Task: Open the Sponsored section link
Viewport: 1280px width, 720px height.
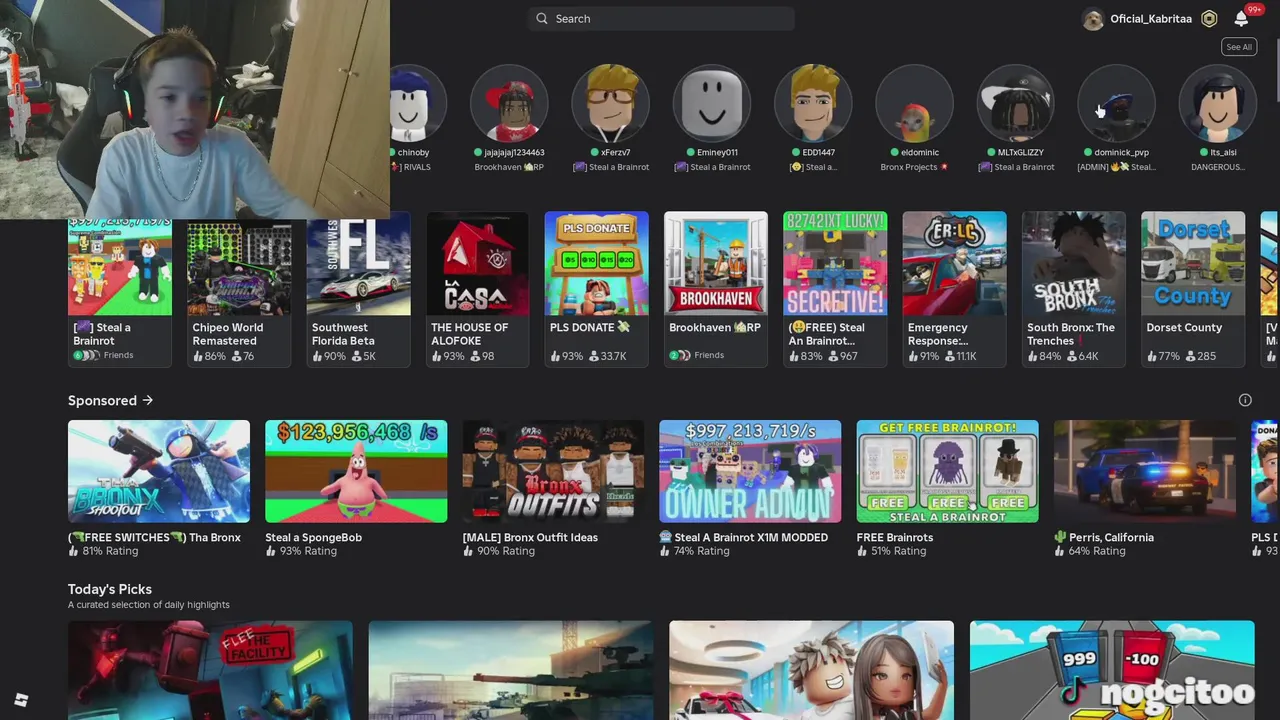Action: pos(110,401)
